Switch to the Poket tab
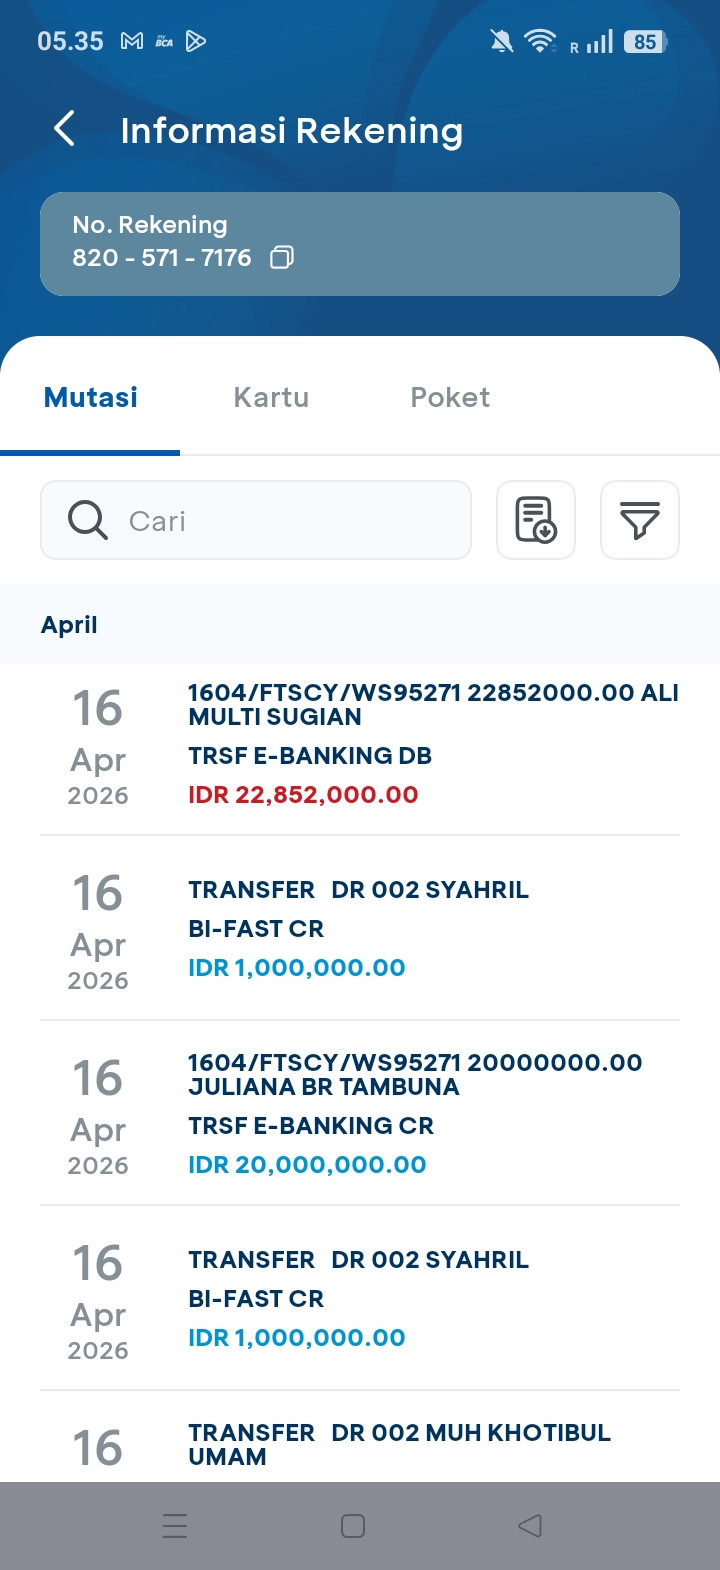Viewport: 720px width, 1570px height. click(450, 397)
